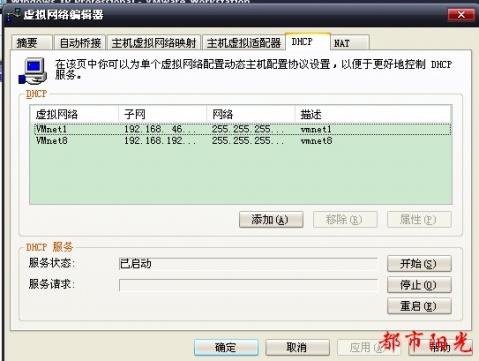Close the 虚拟网络编辑器 window
Image resolution: width=479 pixels, height=361 pixels.
pos(461,15)
